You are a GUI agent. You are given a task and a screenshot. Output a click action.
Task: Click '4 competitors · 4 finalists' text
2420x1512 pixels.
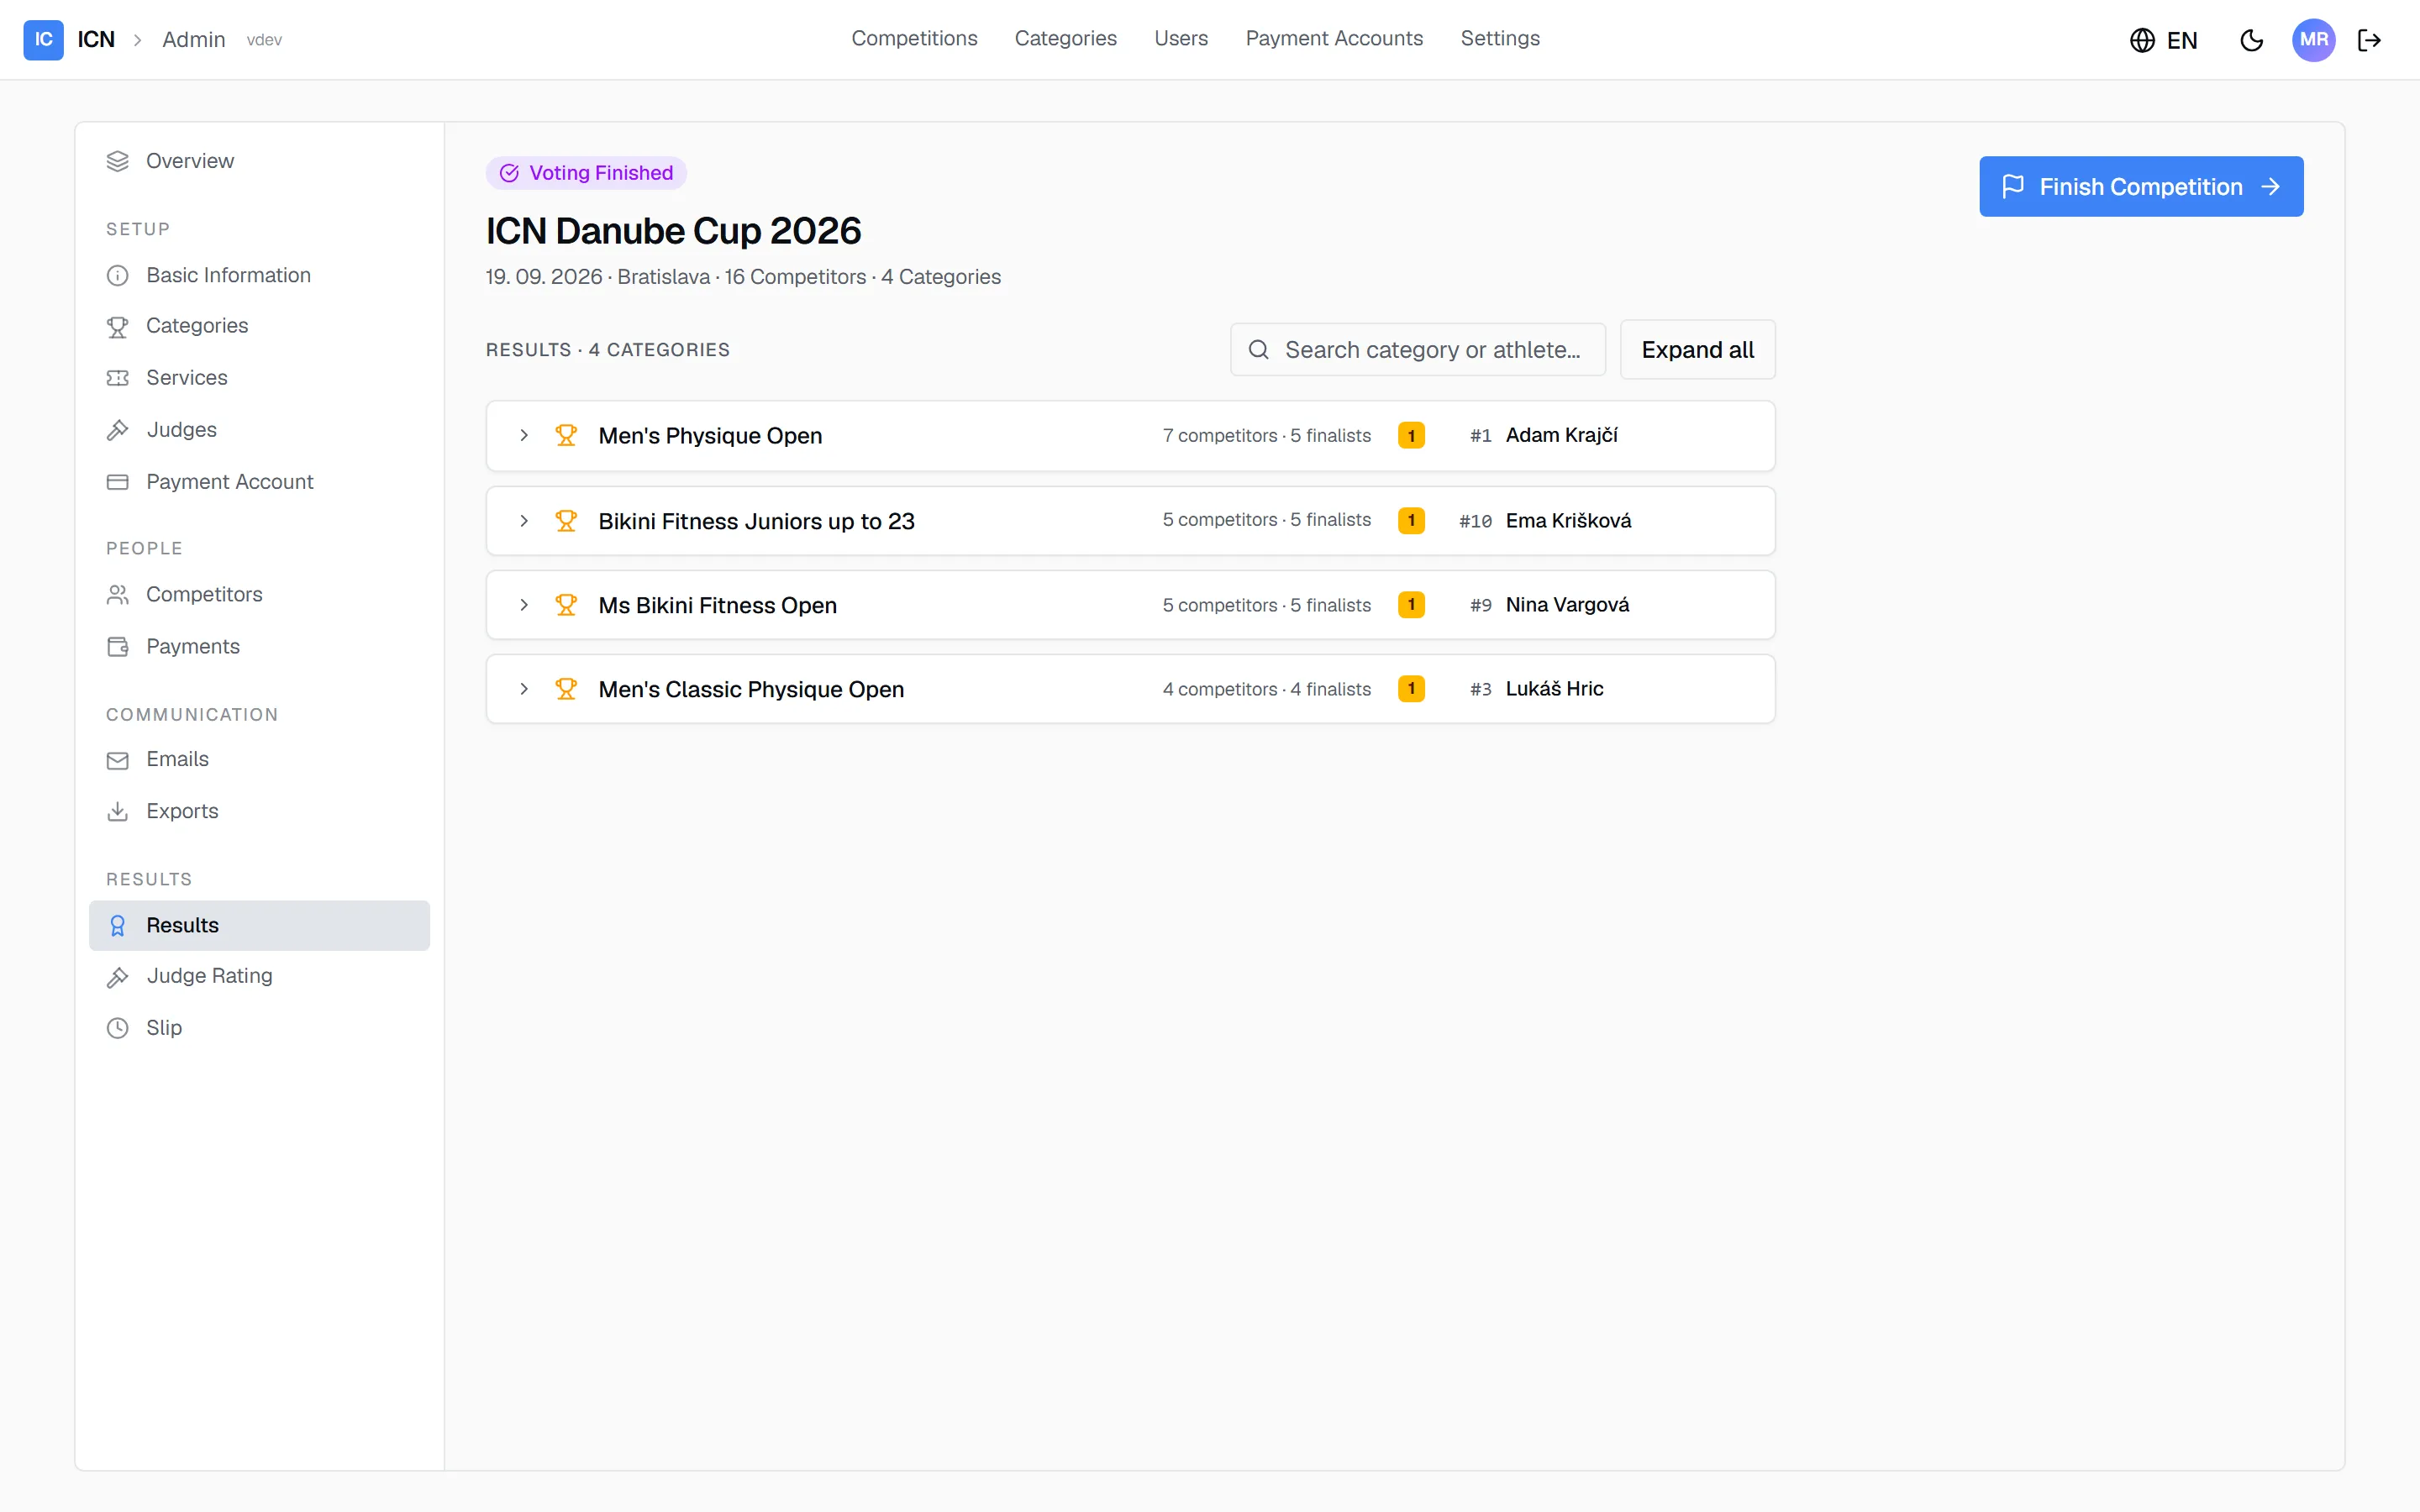click(x=1266, y=689)
